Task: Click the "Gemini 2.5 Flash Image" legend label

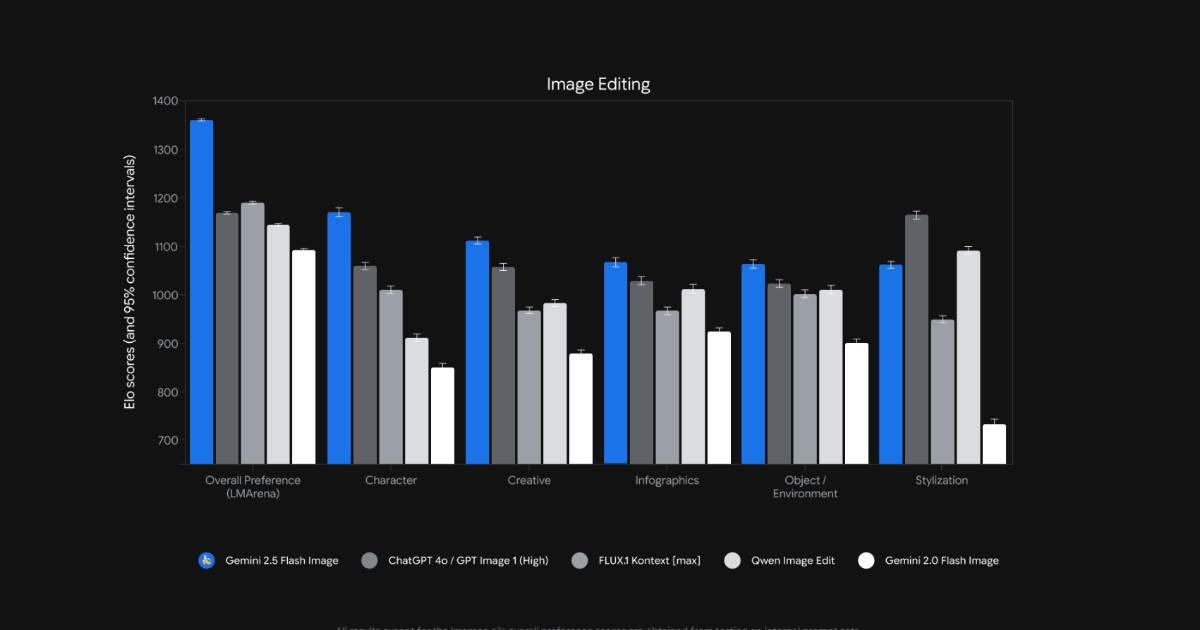Action: pyautogui.click(x=281, y=561)
